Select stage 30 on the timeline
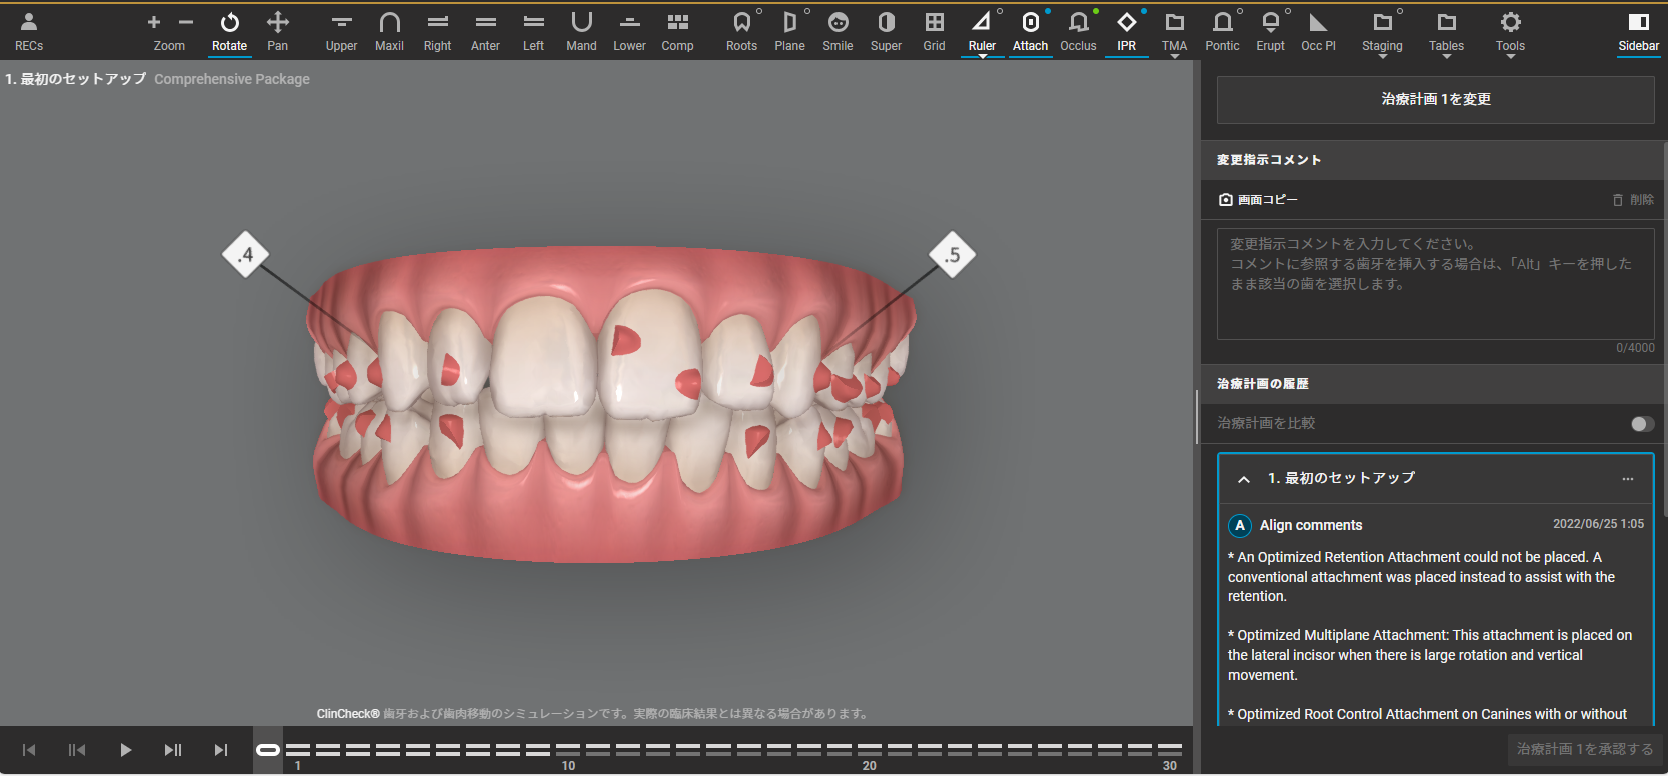The height and width of the screenshot is (776, 1668). (1170, 749)
